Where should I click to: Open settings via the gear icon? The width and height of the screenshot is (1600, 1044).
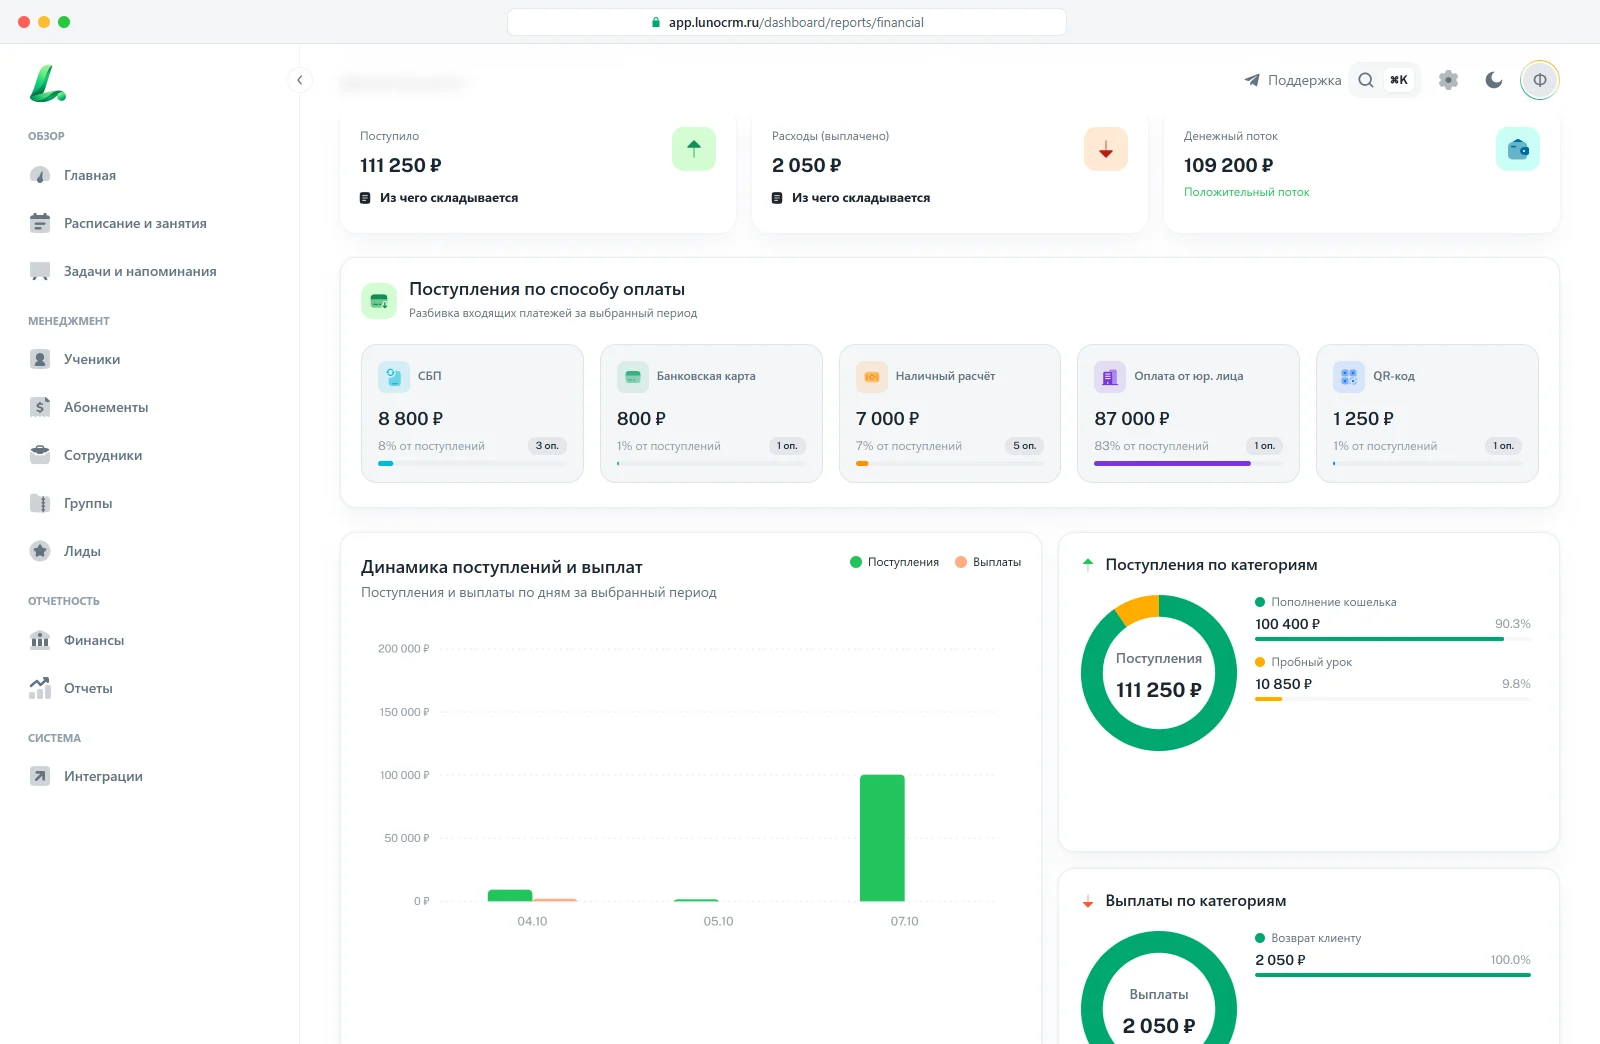point(1448,80)
